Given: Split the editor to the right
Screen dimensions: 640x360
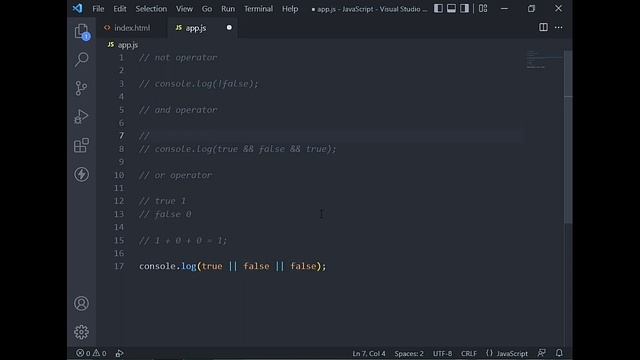Looking at the screenshot, I should 543,27.
